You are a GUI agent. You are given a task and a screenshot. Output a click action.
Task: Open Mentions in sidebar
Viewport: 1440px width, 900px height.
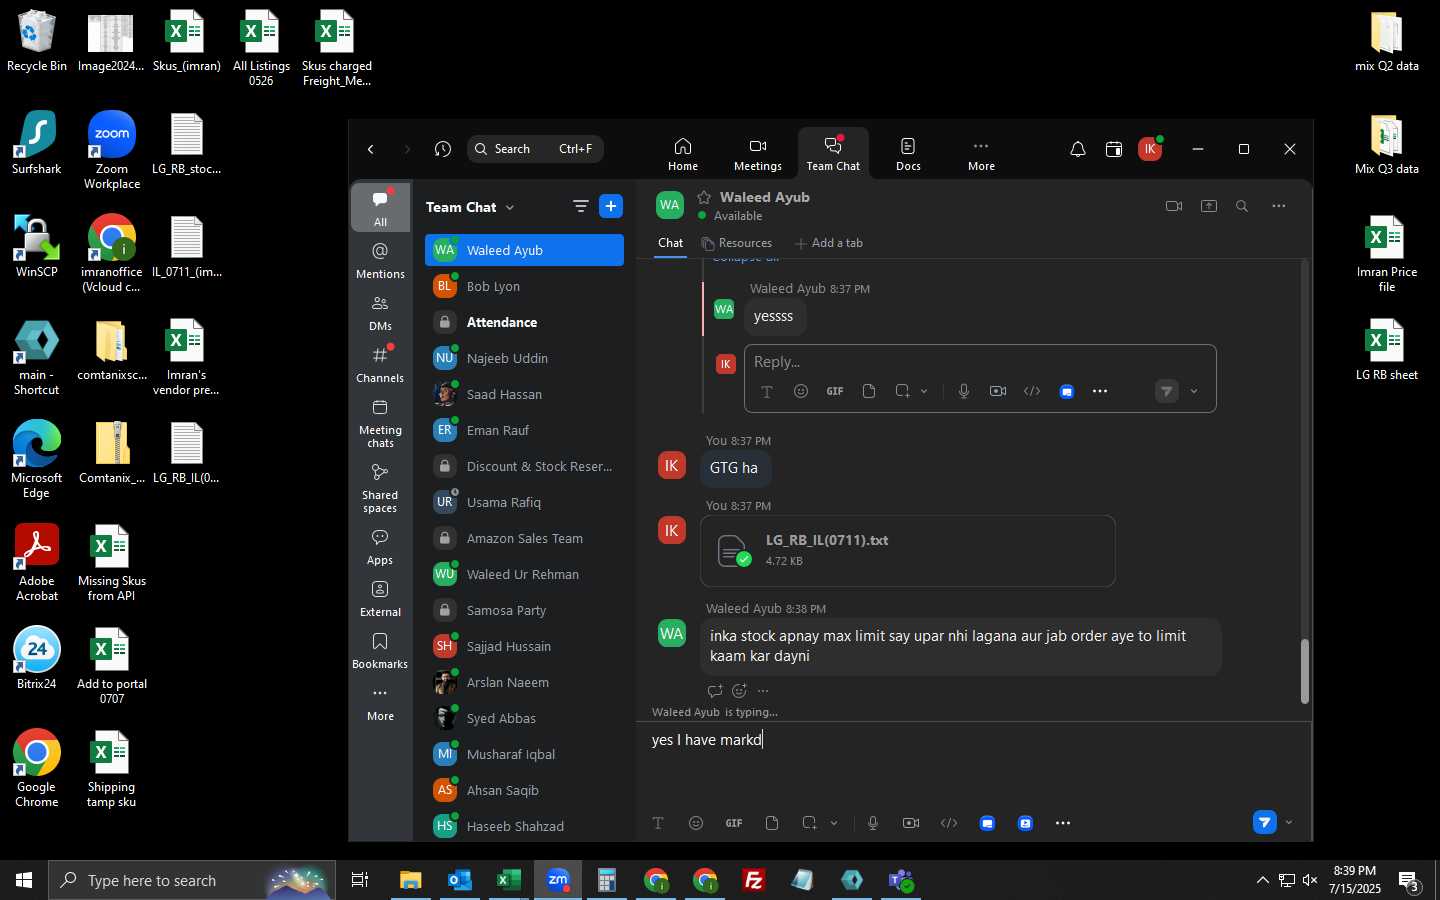tap(380, 260)
